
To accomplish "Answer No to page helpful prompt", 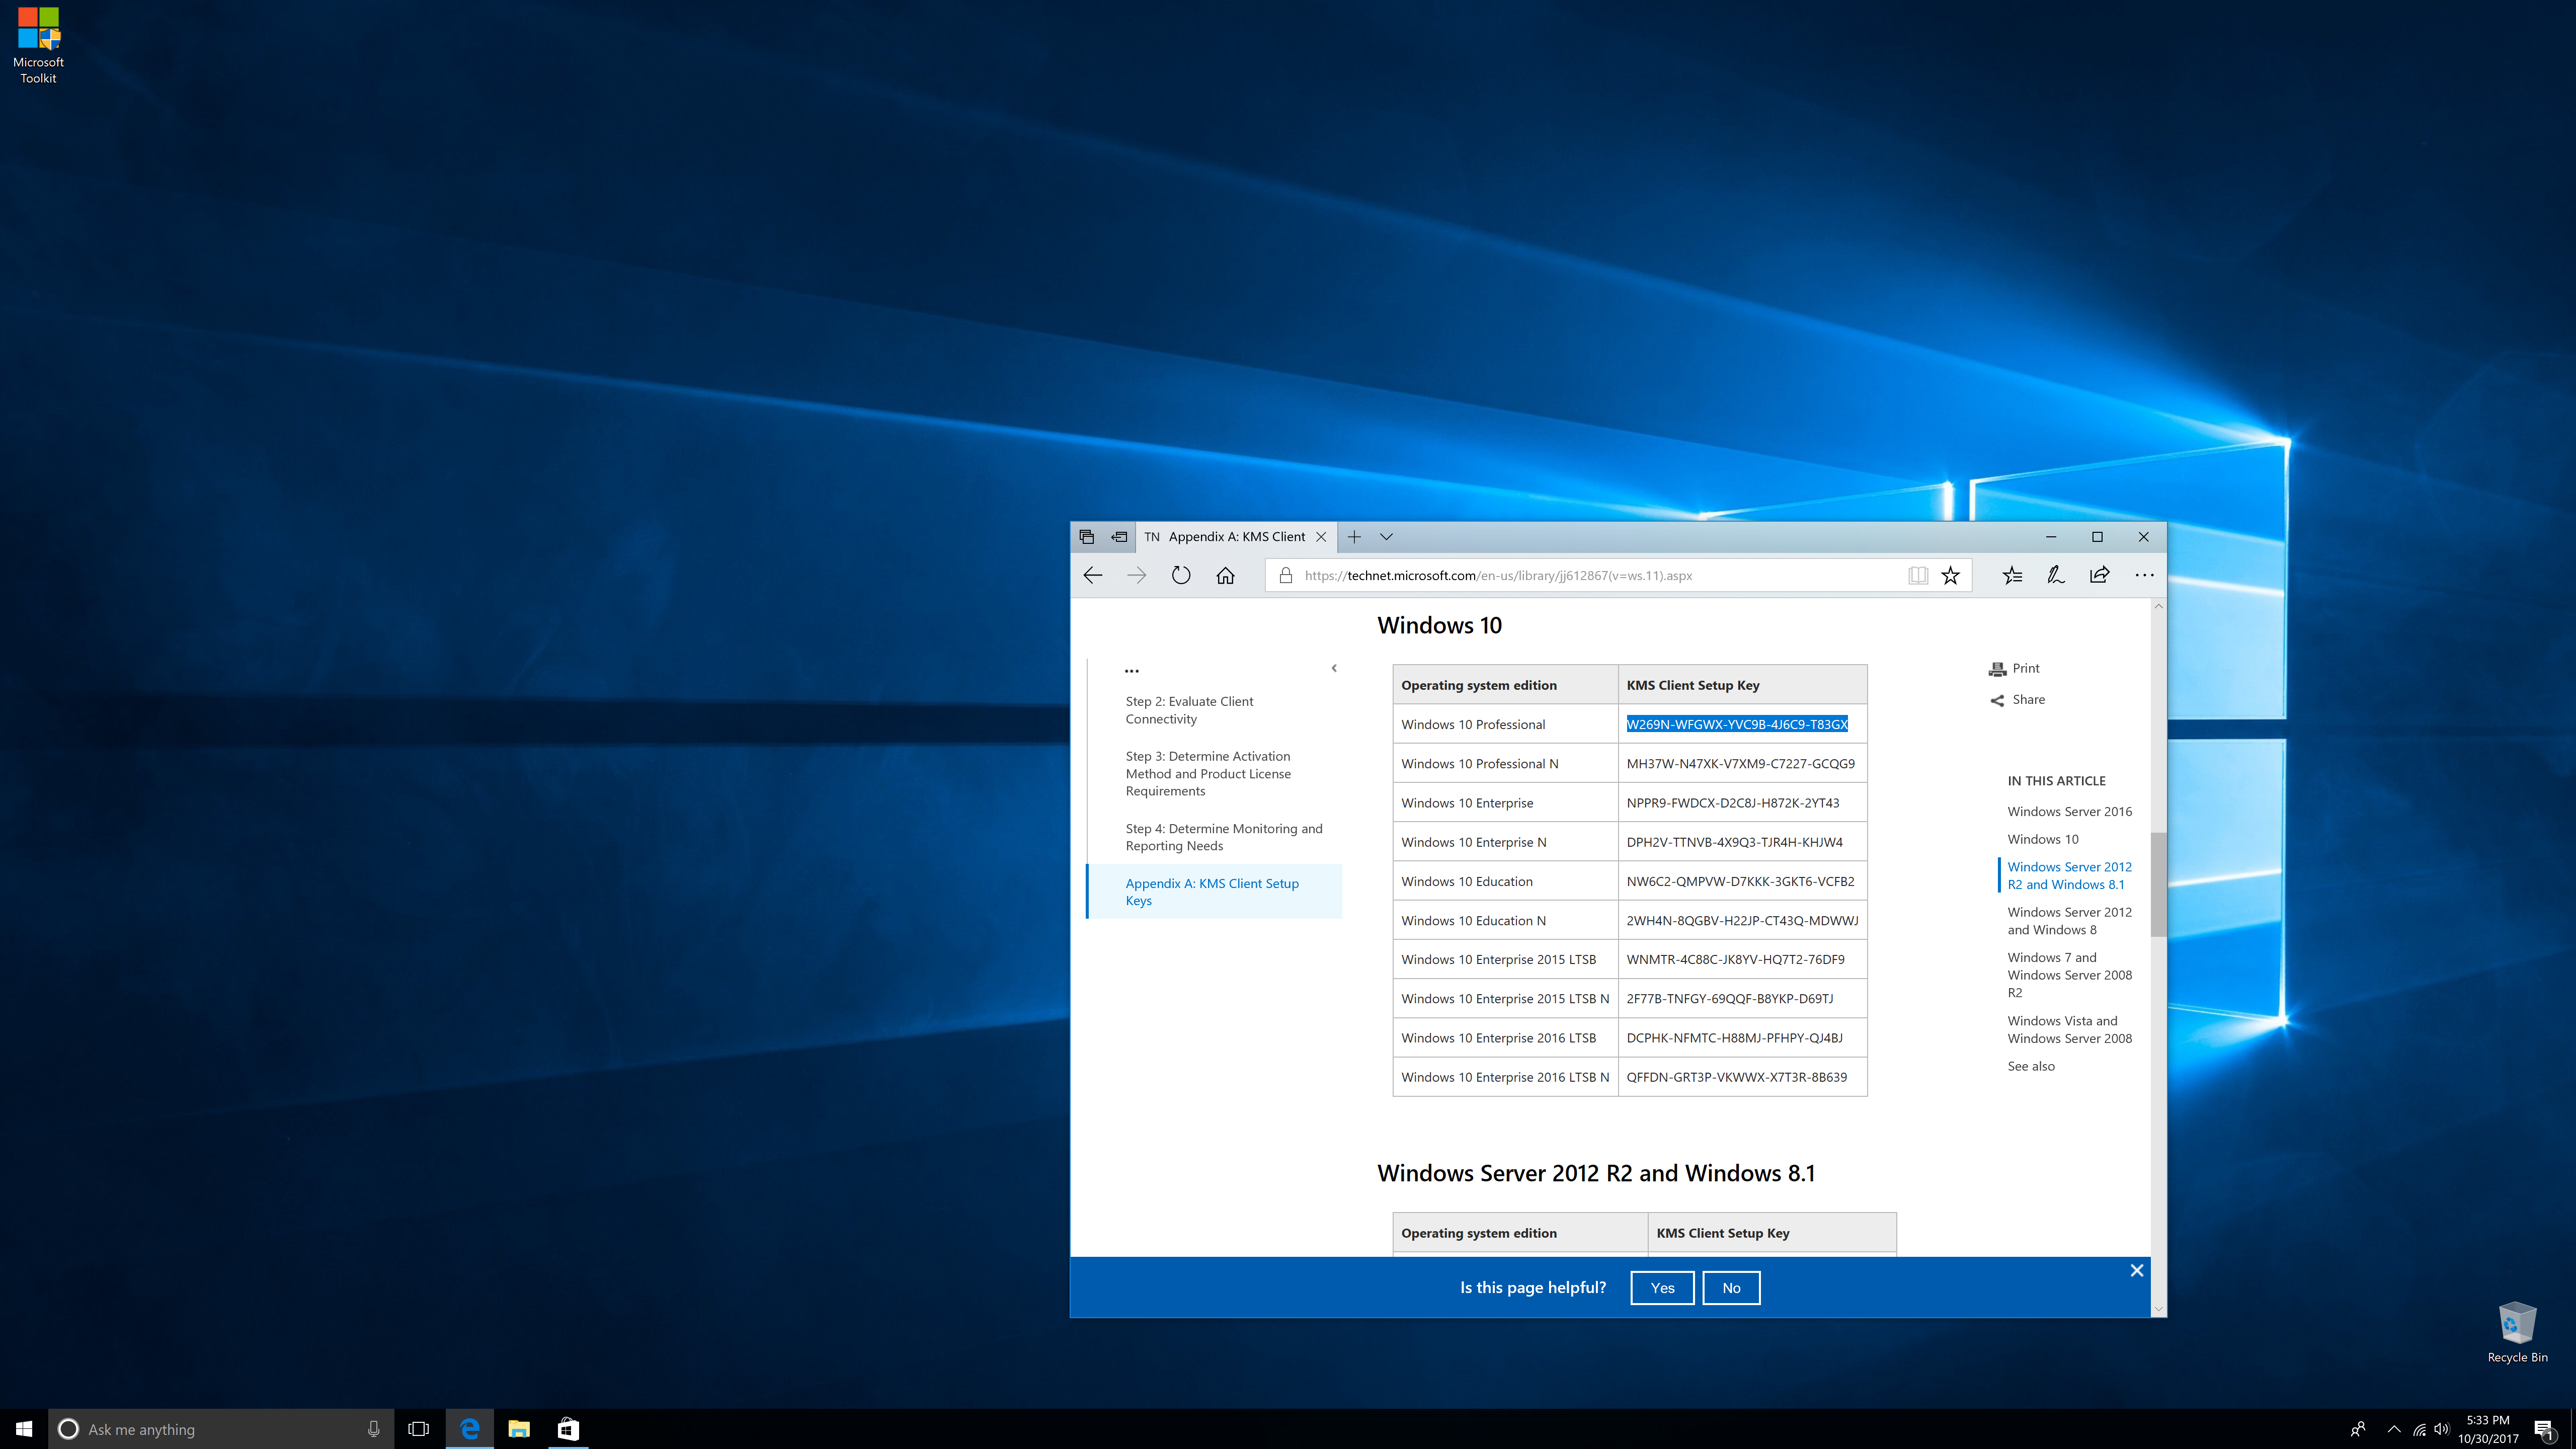I will (1731, 1288).
